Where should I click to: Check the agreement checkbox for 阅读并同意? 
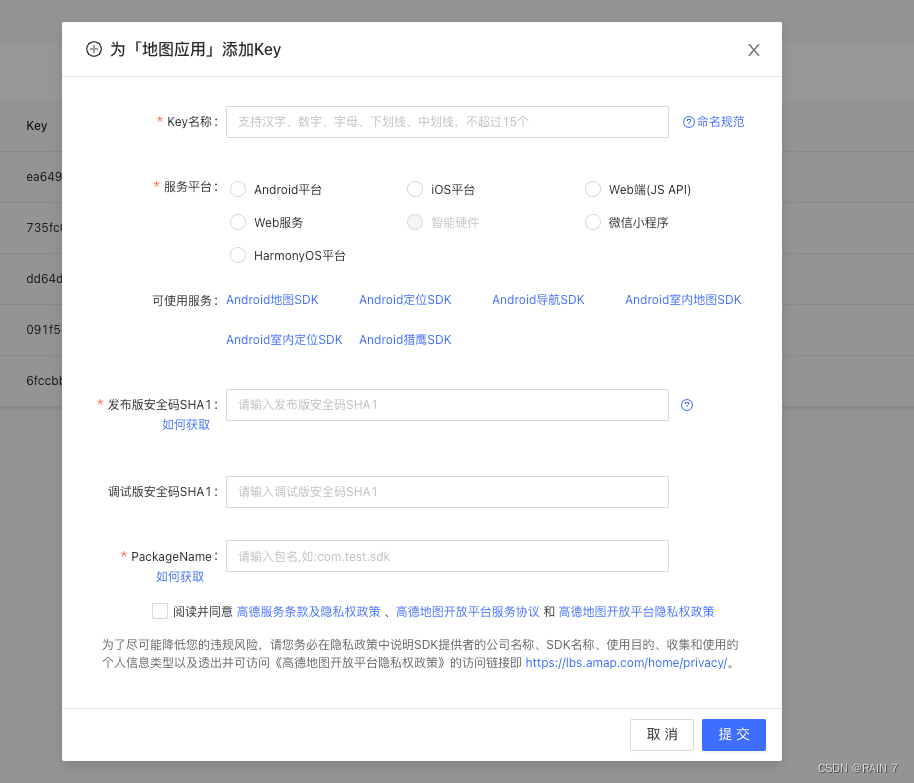[x=160, y=610]
